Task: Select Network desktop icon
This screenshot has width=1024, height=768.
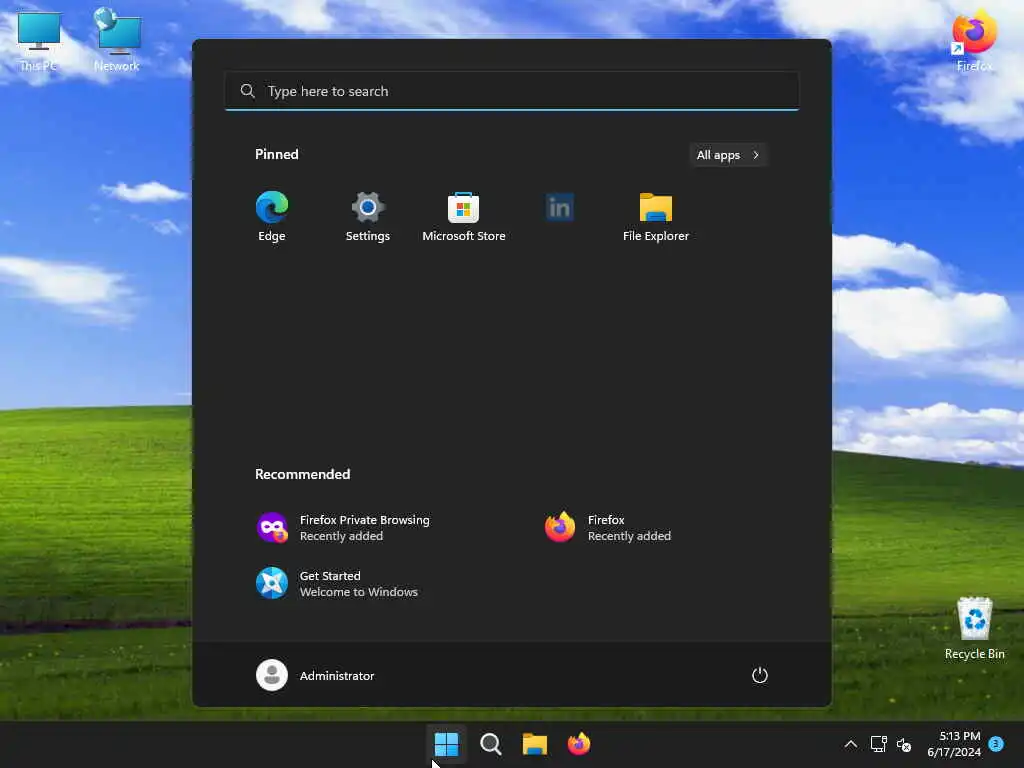Action: click(116, 40)
